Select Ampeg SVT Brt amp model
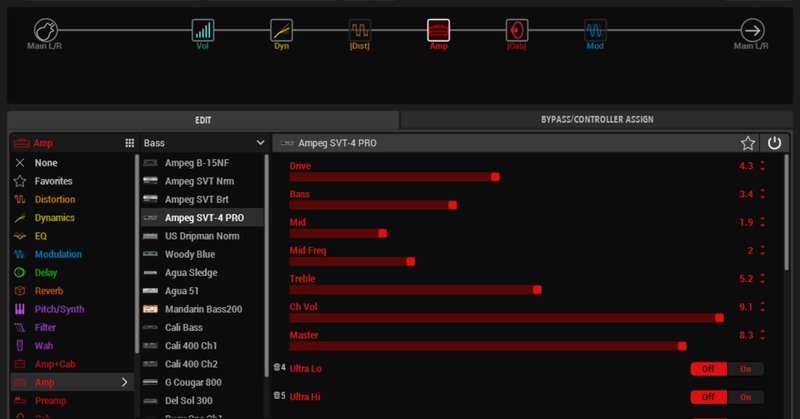The image size is (800, 419). point(203,200)
